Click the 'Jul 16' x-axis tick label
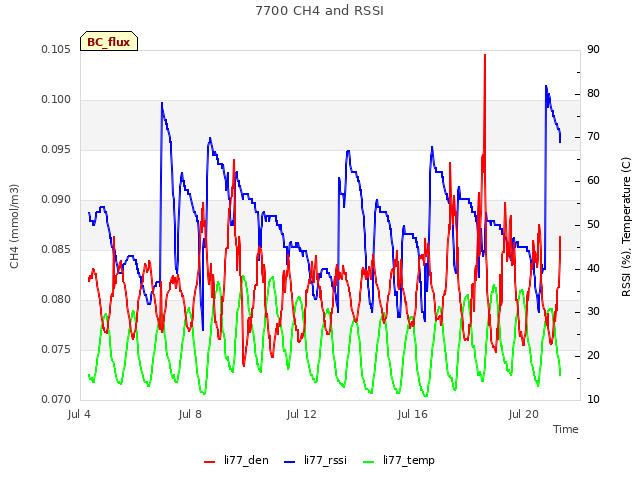Viewport: 640px width, 480px height. (x=412, y=414)
